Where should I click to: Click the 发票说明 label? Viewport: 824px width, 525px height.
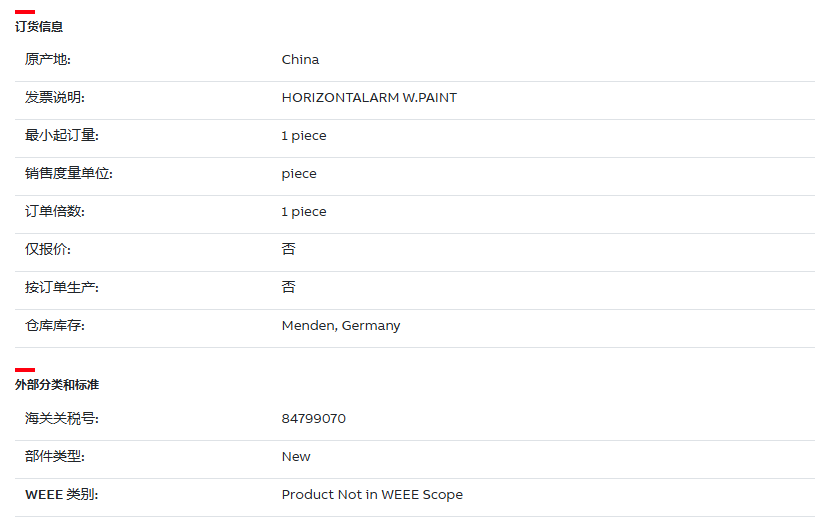(55, 98)
